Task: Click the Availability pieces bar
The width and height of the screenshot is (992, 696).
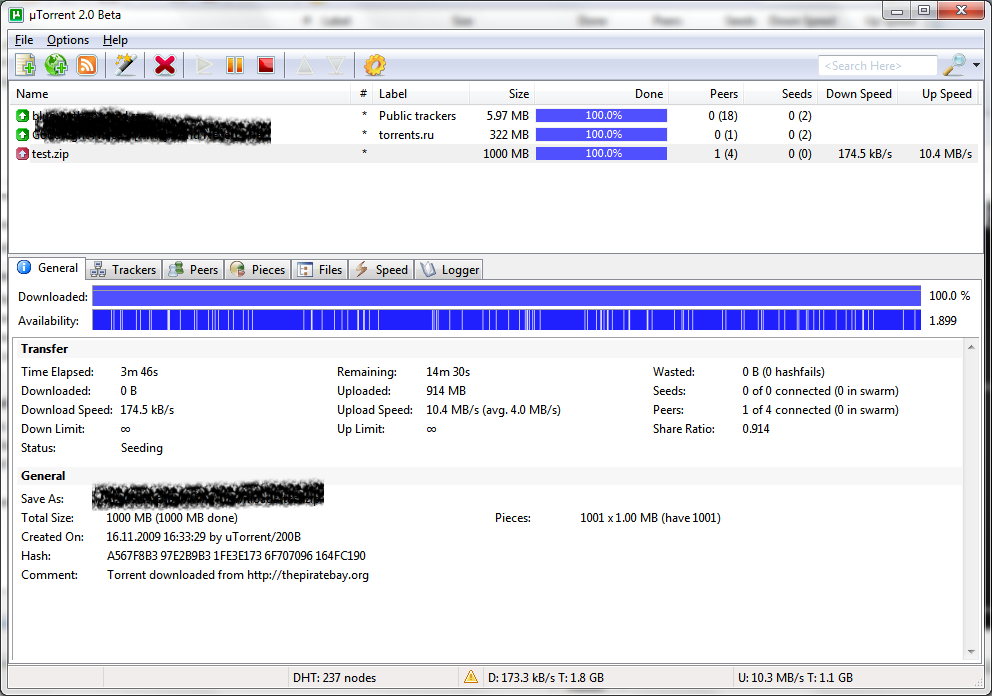Action: point(506,320)
